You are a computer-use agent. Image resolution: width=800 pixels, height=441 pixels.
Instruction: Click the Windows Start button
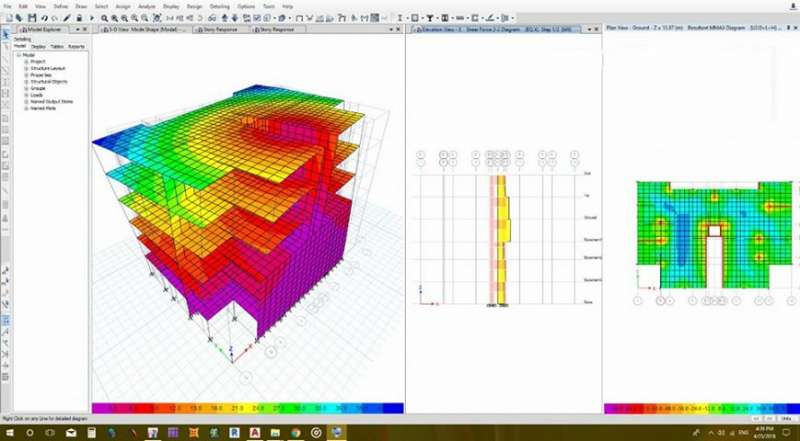9,429
